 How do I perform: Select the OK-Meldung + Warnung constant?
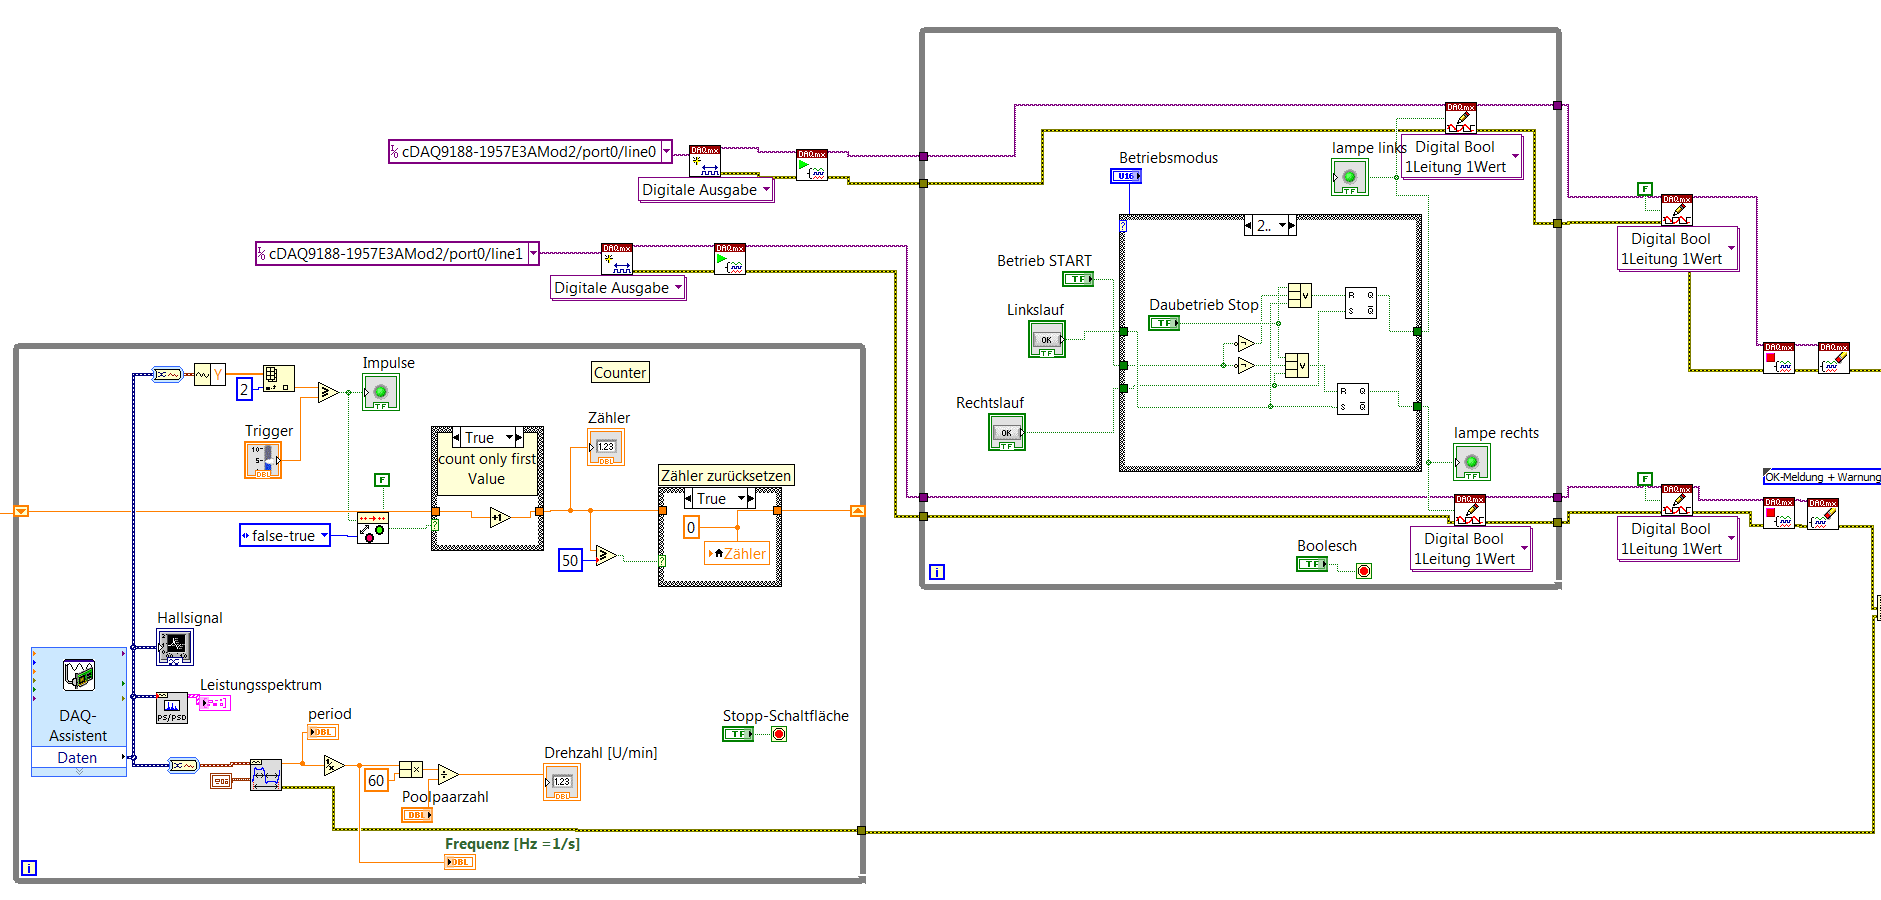coord(1822,477)
